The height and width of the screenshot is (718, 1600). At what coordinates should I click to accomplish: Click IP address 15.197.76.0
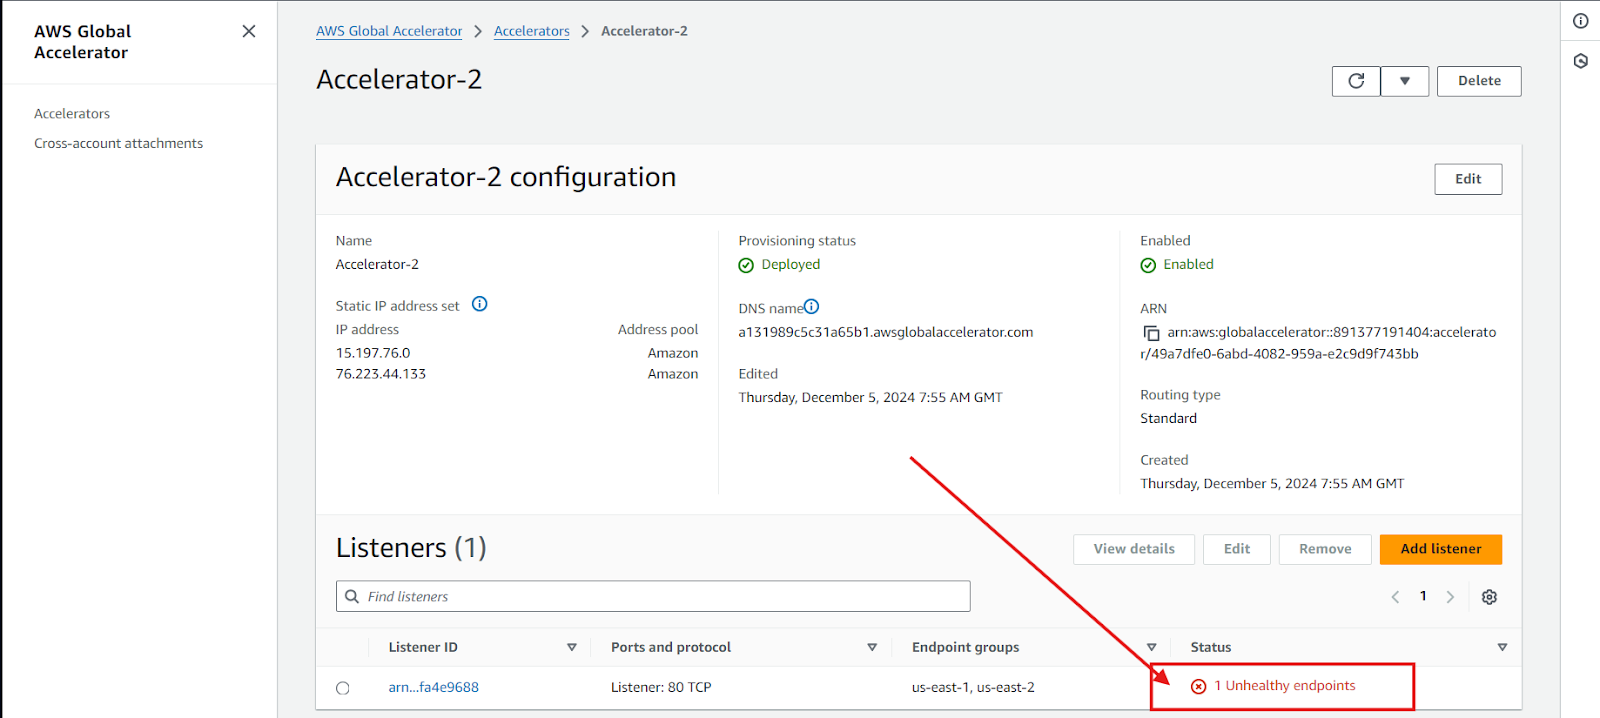point(373,353)
